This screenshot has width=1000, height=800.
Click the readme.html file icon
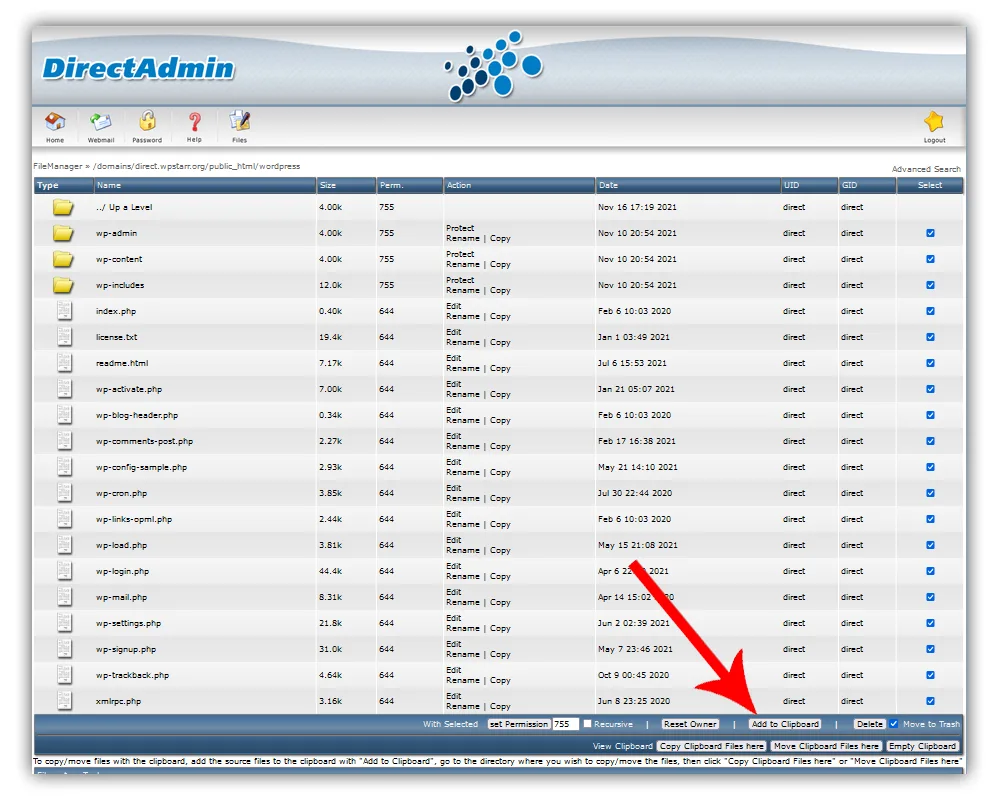tap(64, 363)
